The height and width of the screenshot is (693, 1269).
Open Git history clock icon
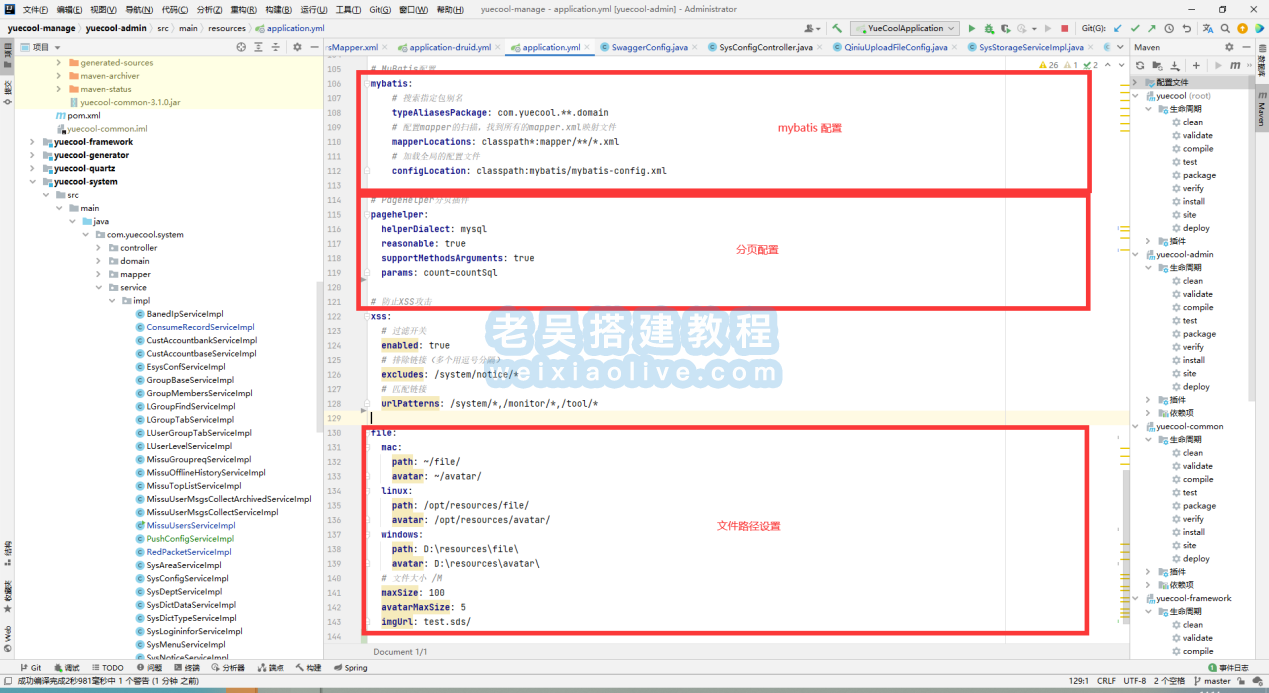pos(1169,29)
